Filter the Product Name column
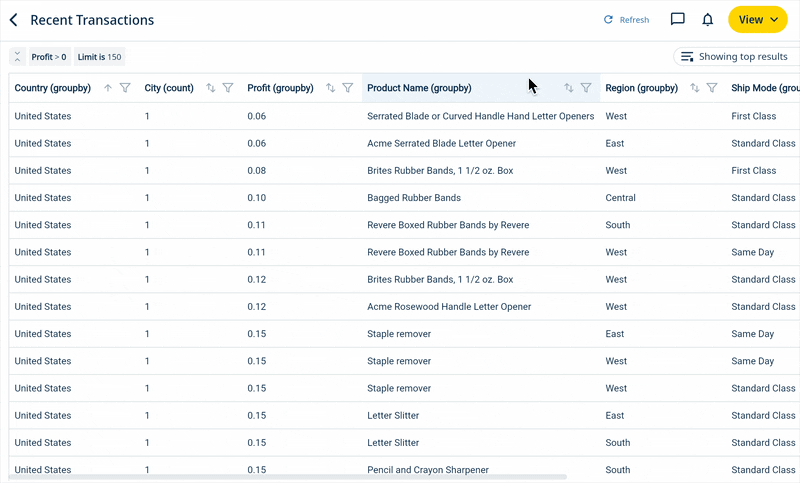Screen dimensions: 800x483 586,88
